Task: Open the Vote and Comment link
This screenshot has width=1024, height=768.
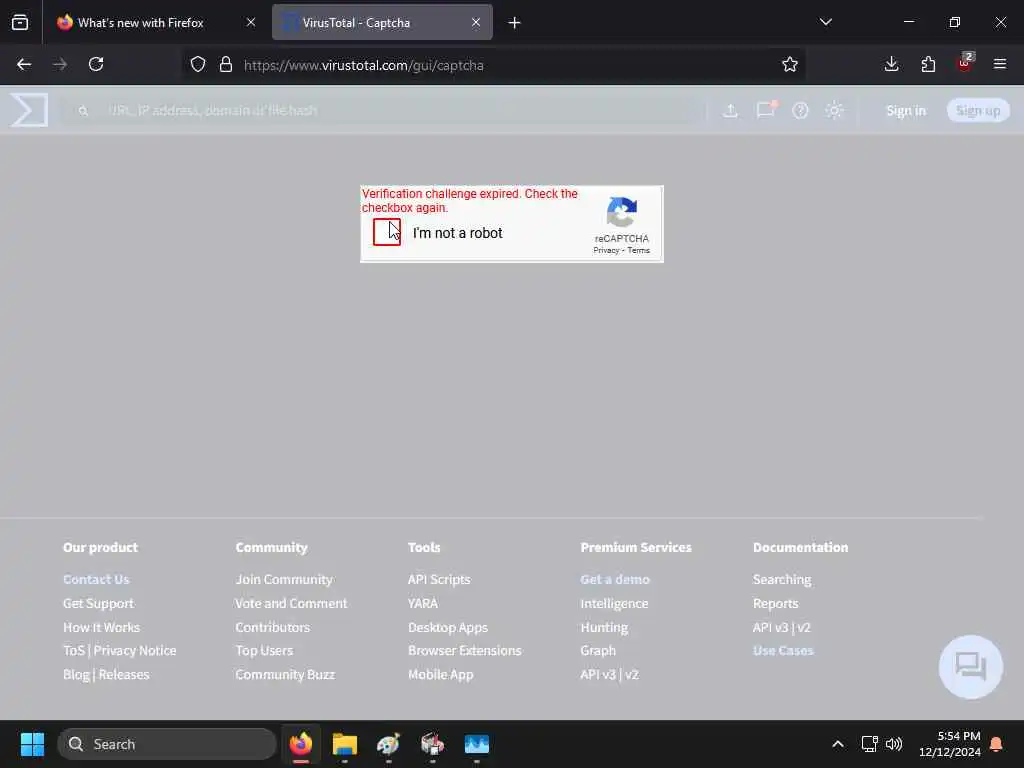Action: [291, 603]
